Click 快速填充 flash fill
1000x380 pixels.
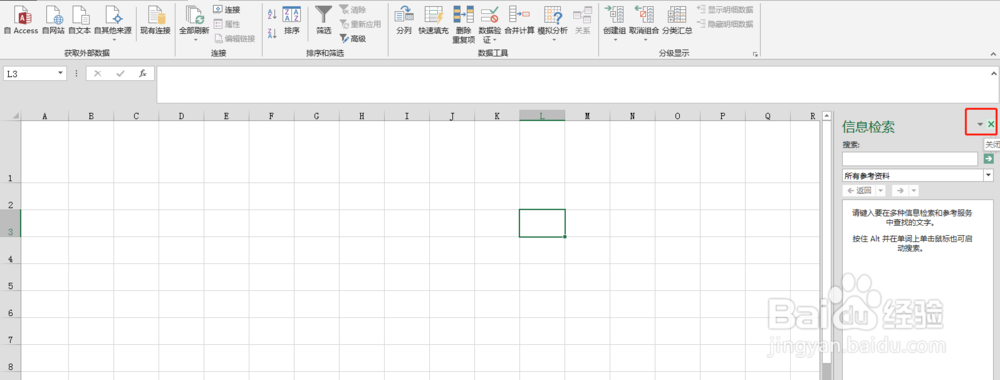point(434,20)
